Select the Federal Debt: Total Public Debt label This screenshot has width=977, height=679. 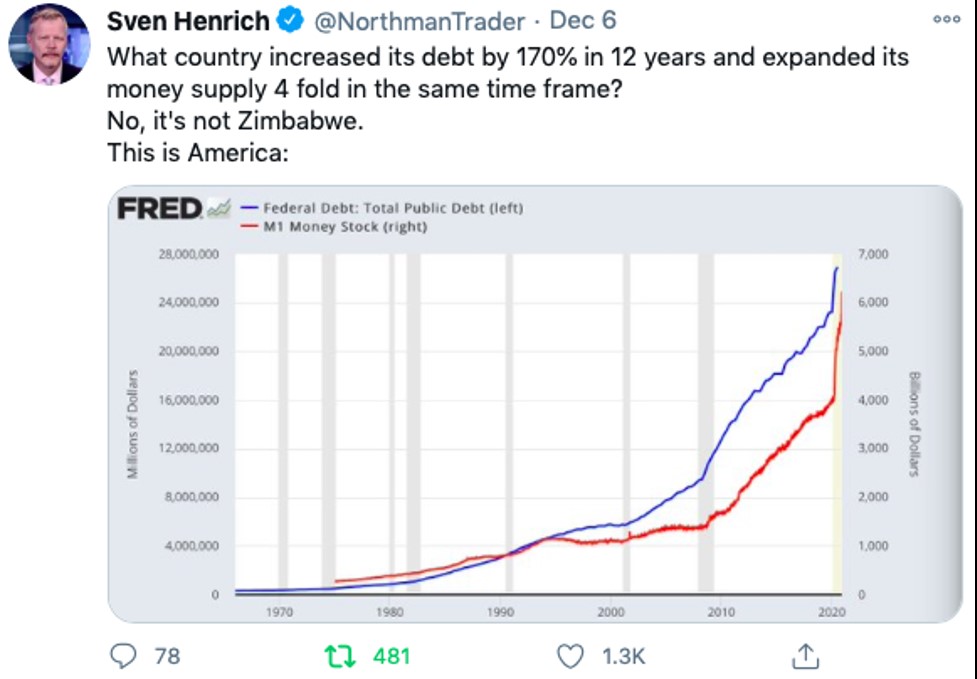(x=393, y=208)
